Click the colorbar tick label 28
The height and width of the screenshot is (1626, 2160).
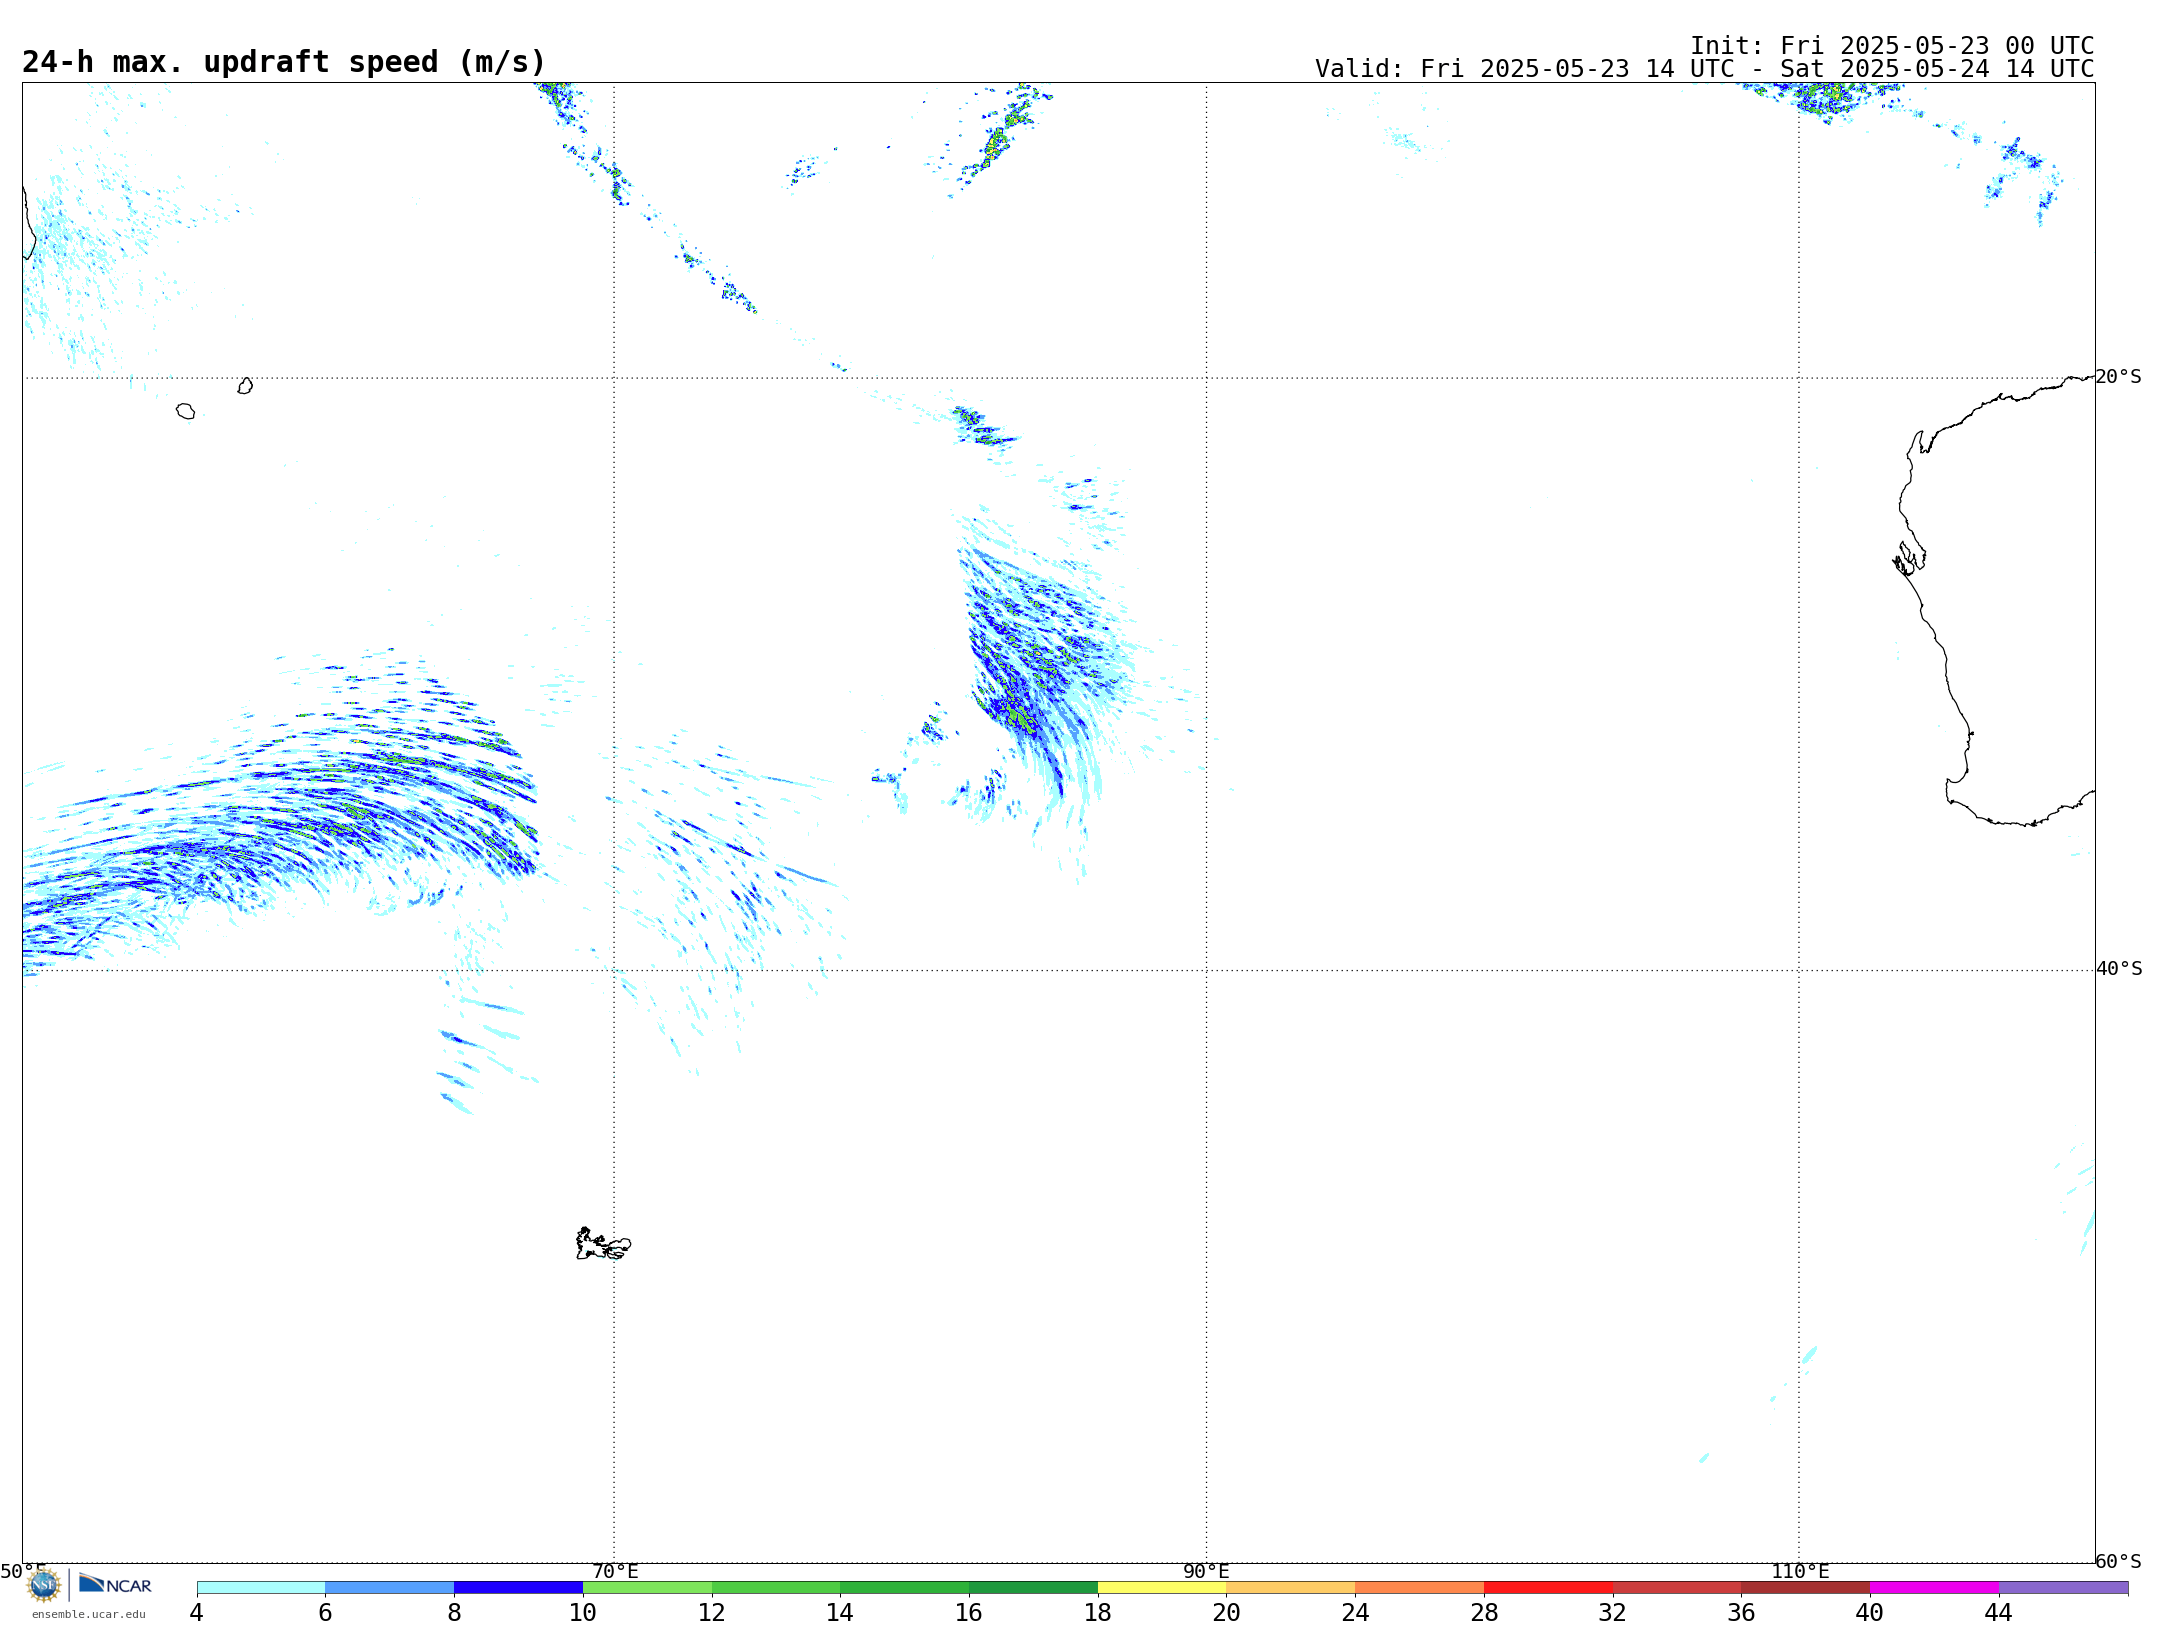tap(1484, 1613)
